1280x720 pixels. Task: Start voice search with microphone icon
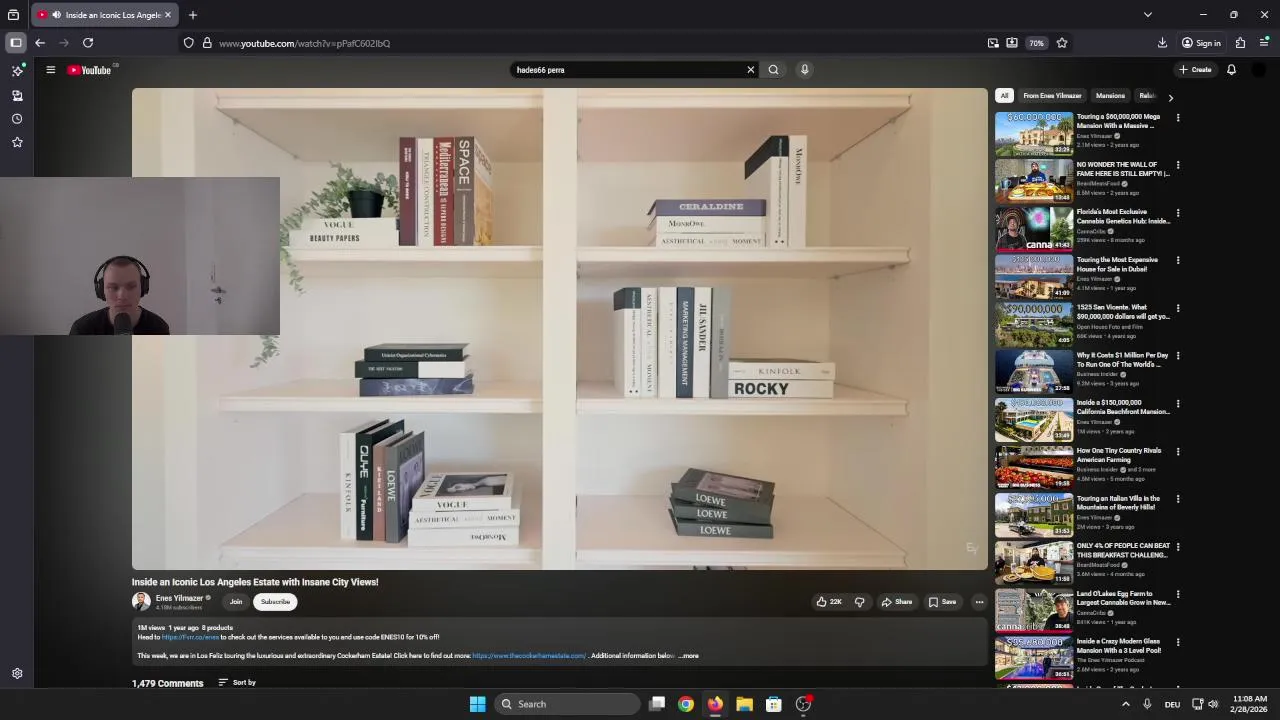click(x=804, y=70)
